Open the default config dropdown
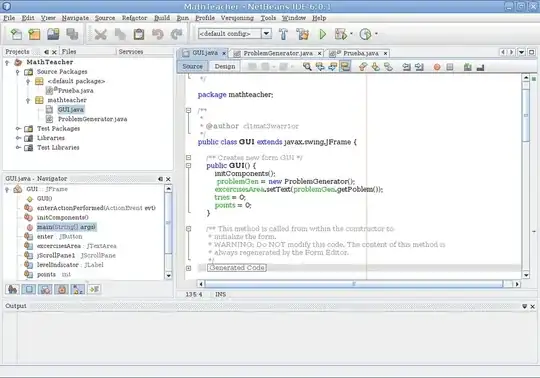This screenshot has width=540, height=378. click(x=266, y=34)
